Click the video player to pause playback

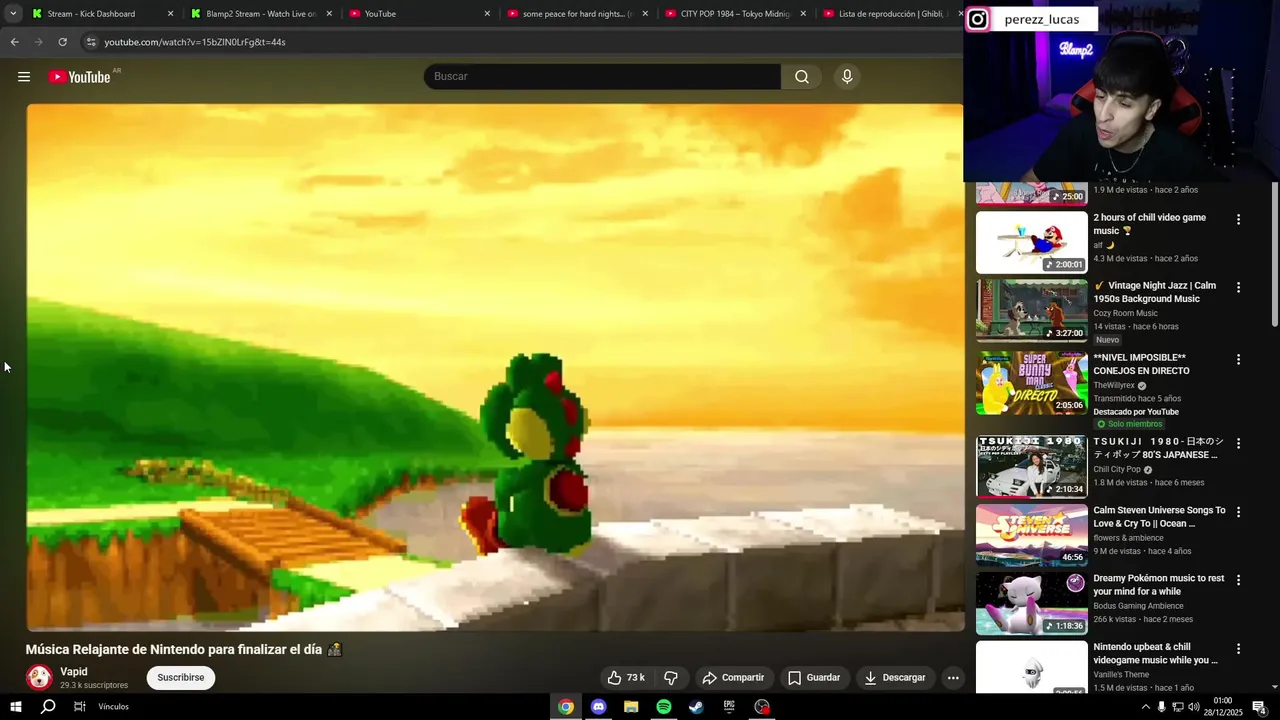(495, 367)
